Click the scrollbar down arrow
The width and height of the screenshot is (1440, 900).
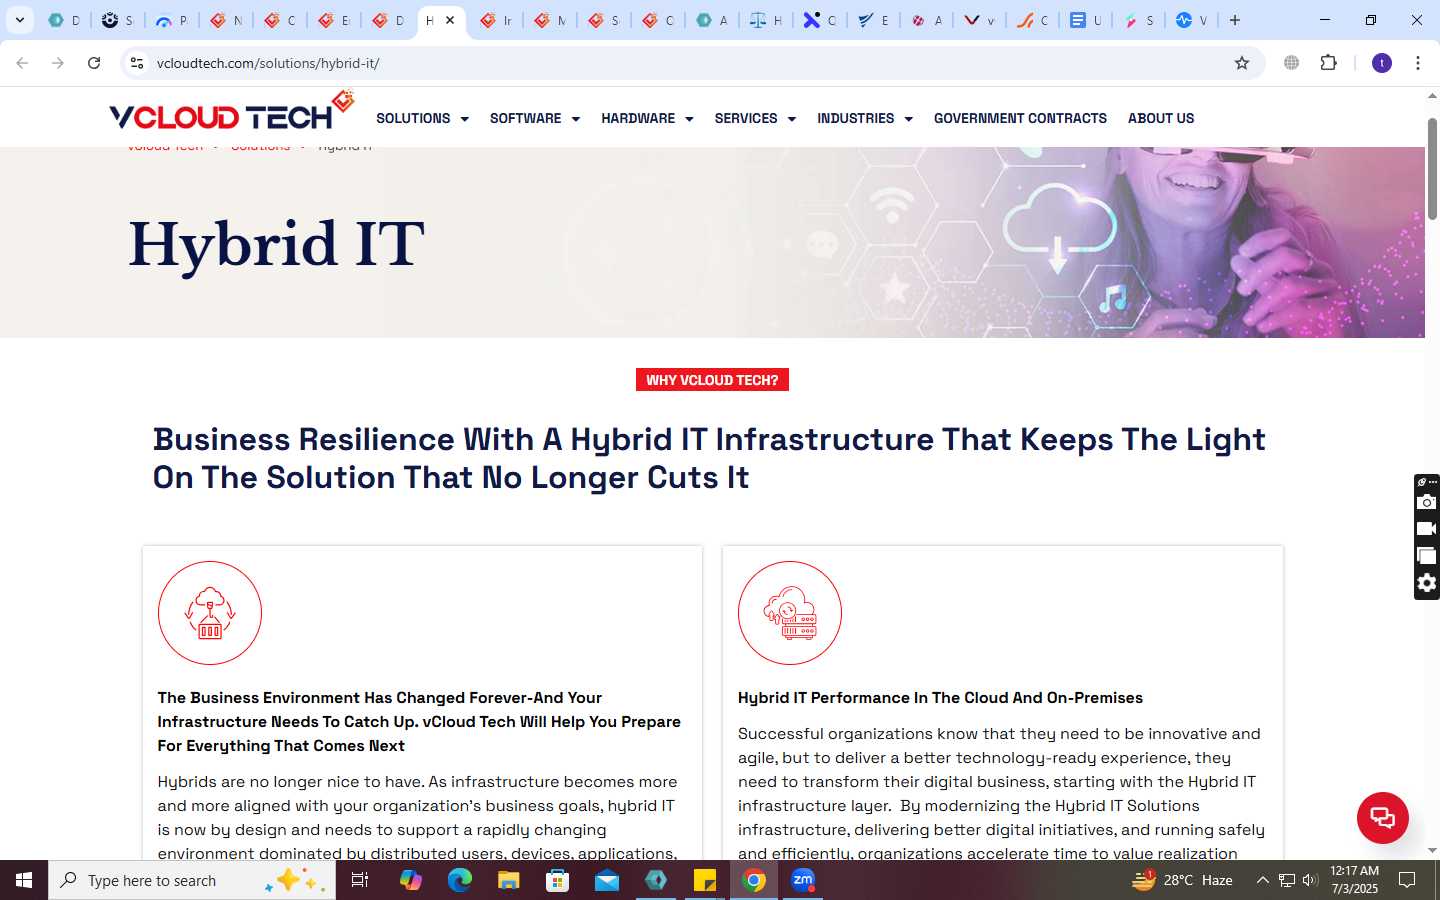point(1432,851)
